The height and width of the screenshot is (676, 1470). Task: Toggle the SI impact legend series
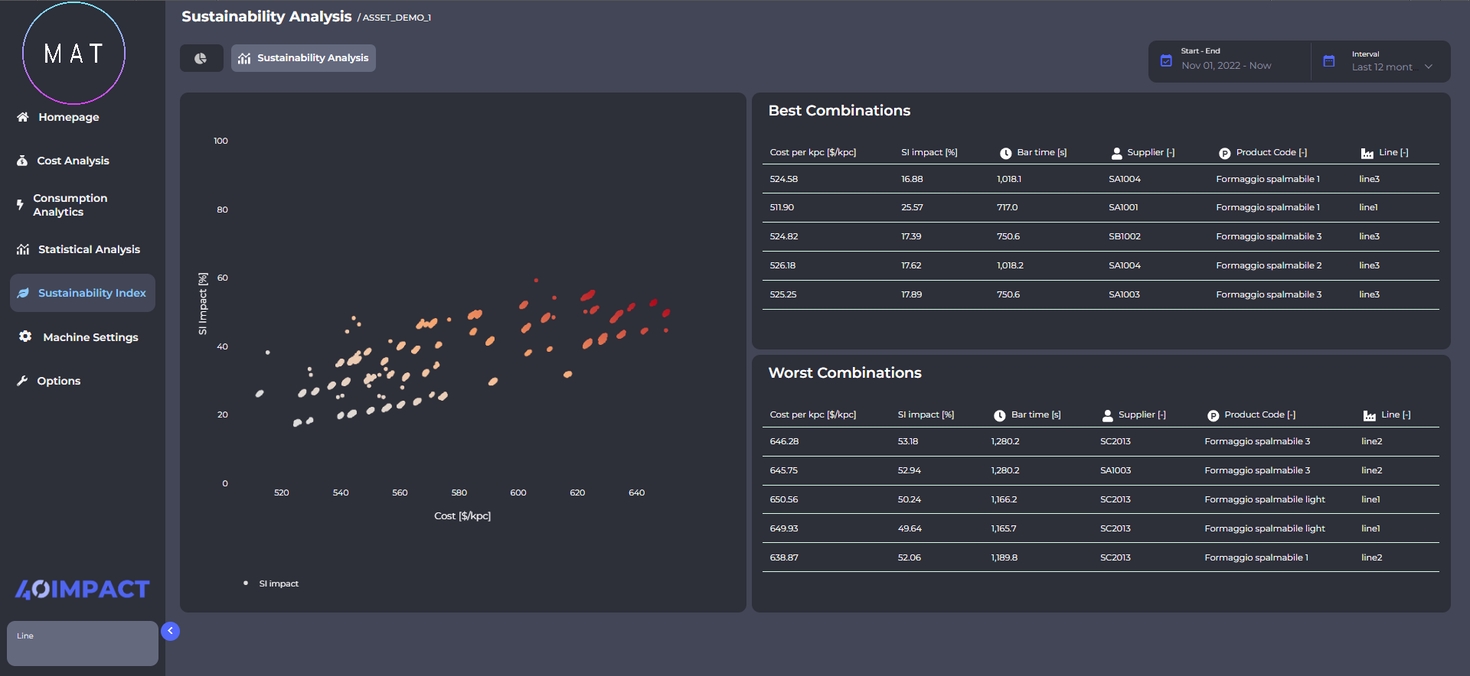point(271,583)
